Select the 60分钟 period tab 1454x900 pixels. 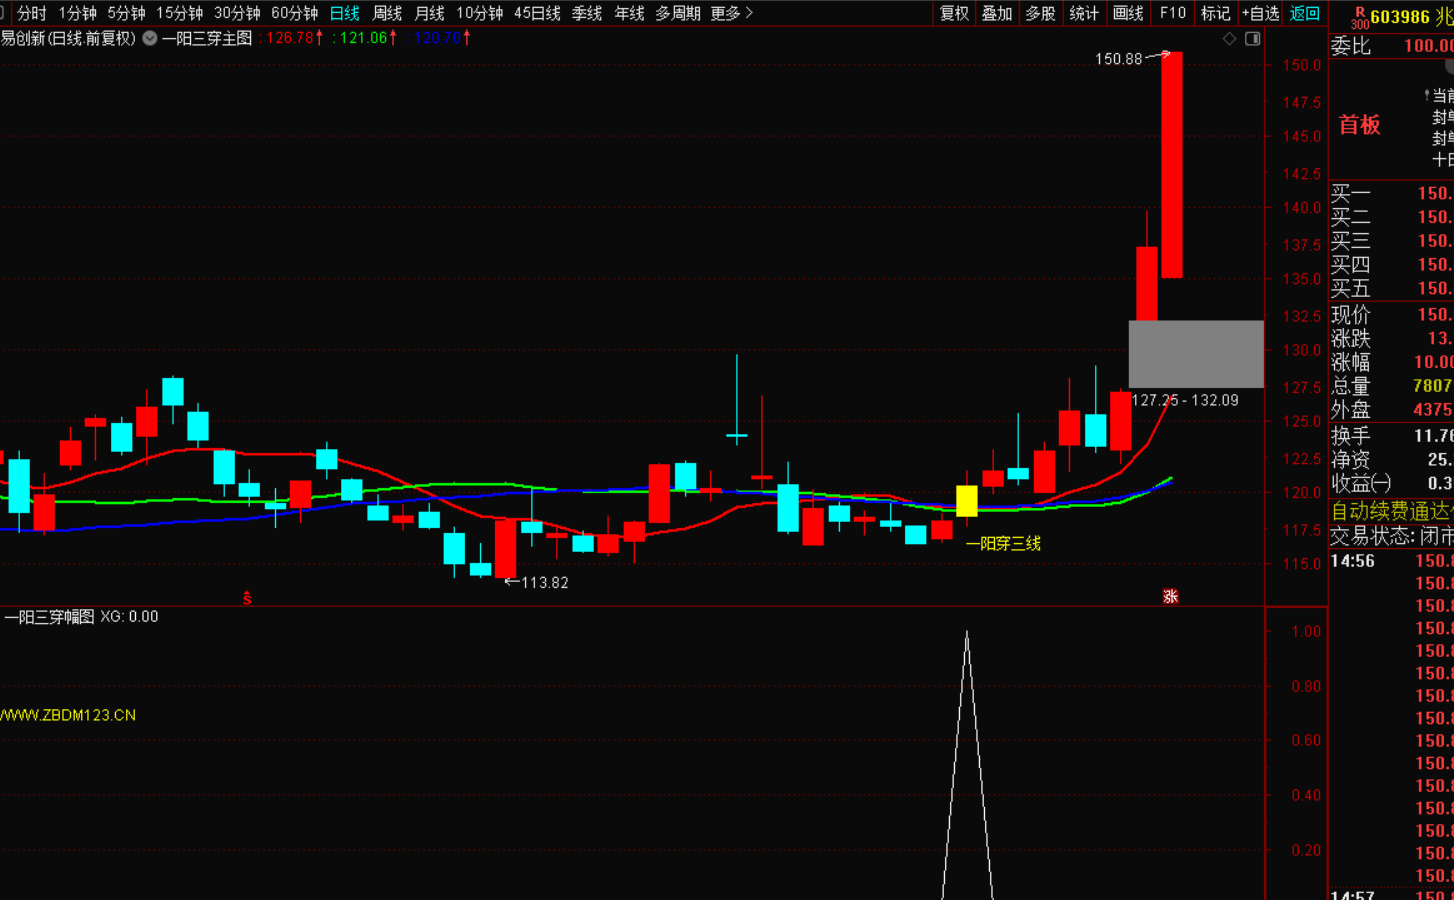tap(294, 13)
